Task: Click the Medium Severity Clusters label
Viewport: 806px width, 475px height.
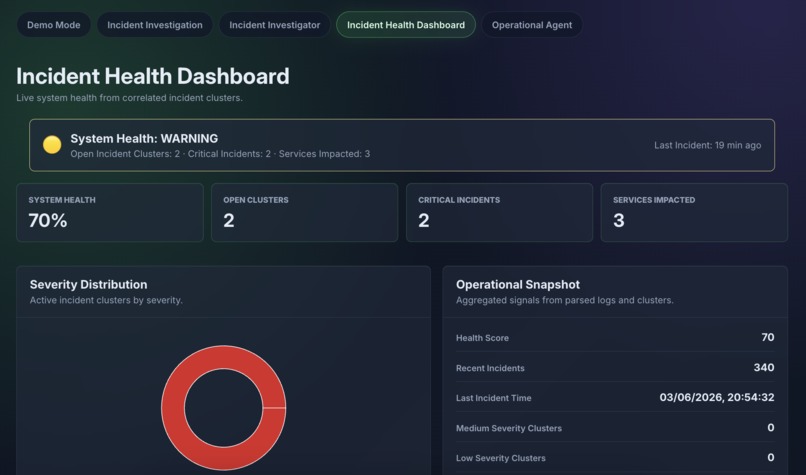Action: click(x=508, y=428)
